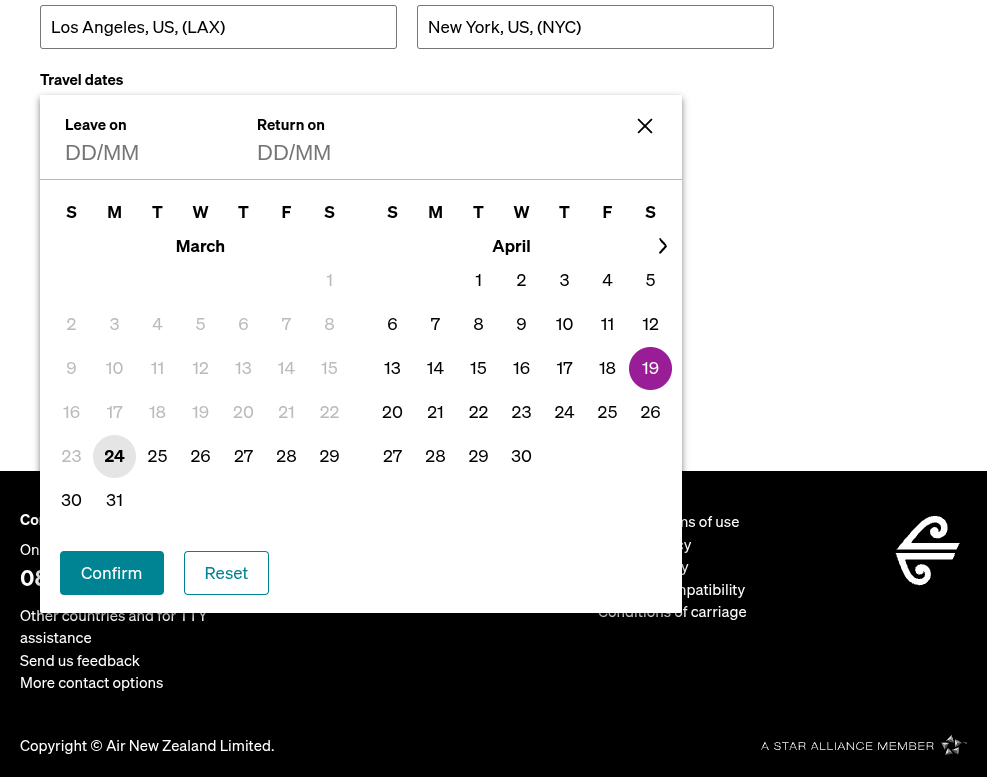Select March 24 in the calendar
This screenshot has height=777, width=987.
pyautogui.click(x=115, y=457)
